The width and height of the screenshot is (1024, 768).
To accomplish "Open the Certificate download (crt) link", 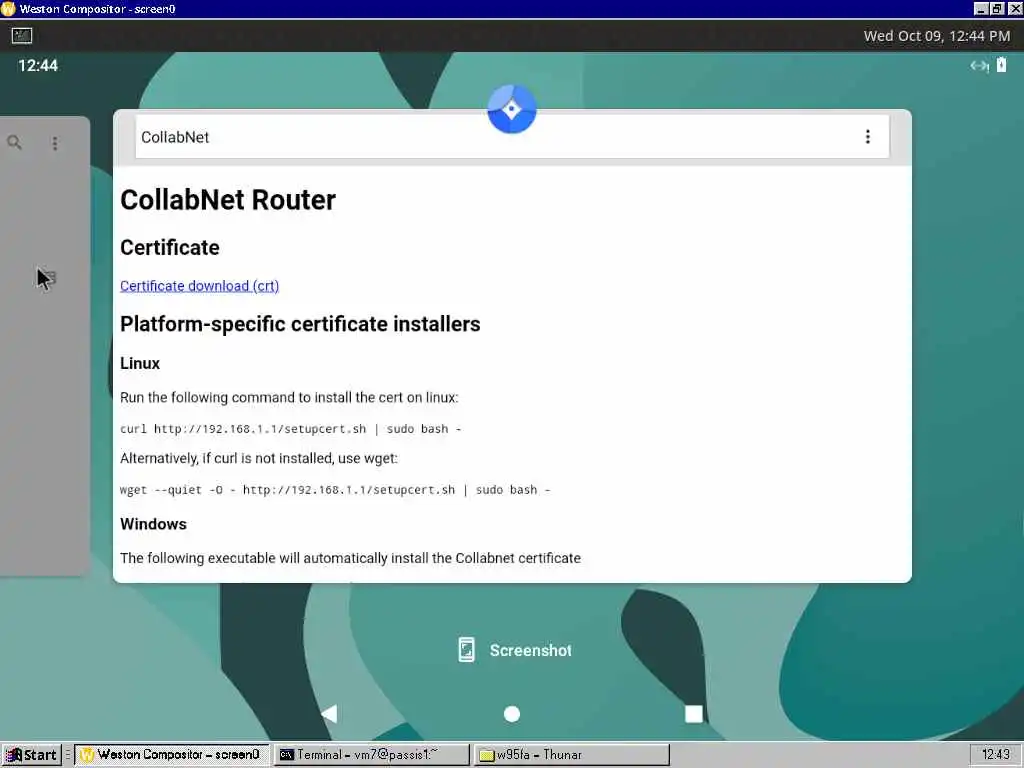I will [x=199, y=286].
